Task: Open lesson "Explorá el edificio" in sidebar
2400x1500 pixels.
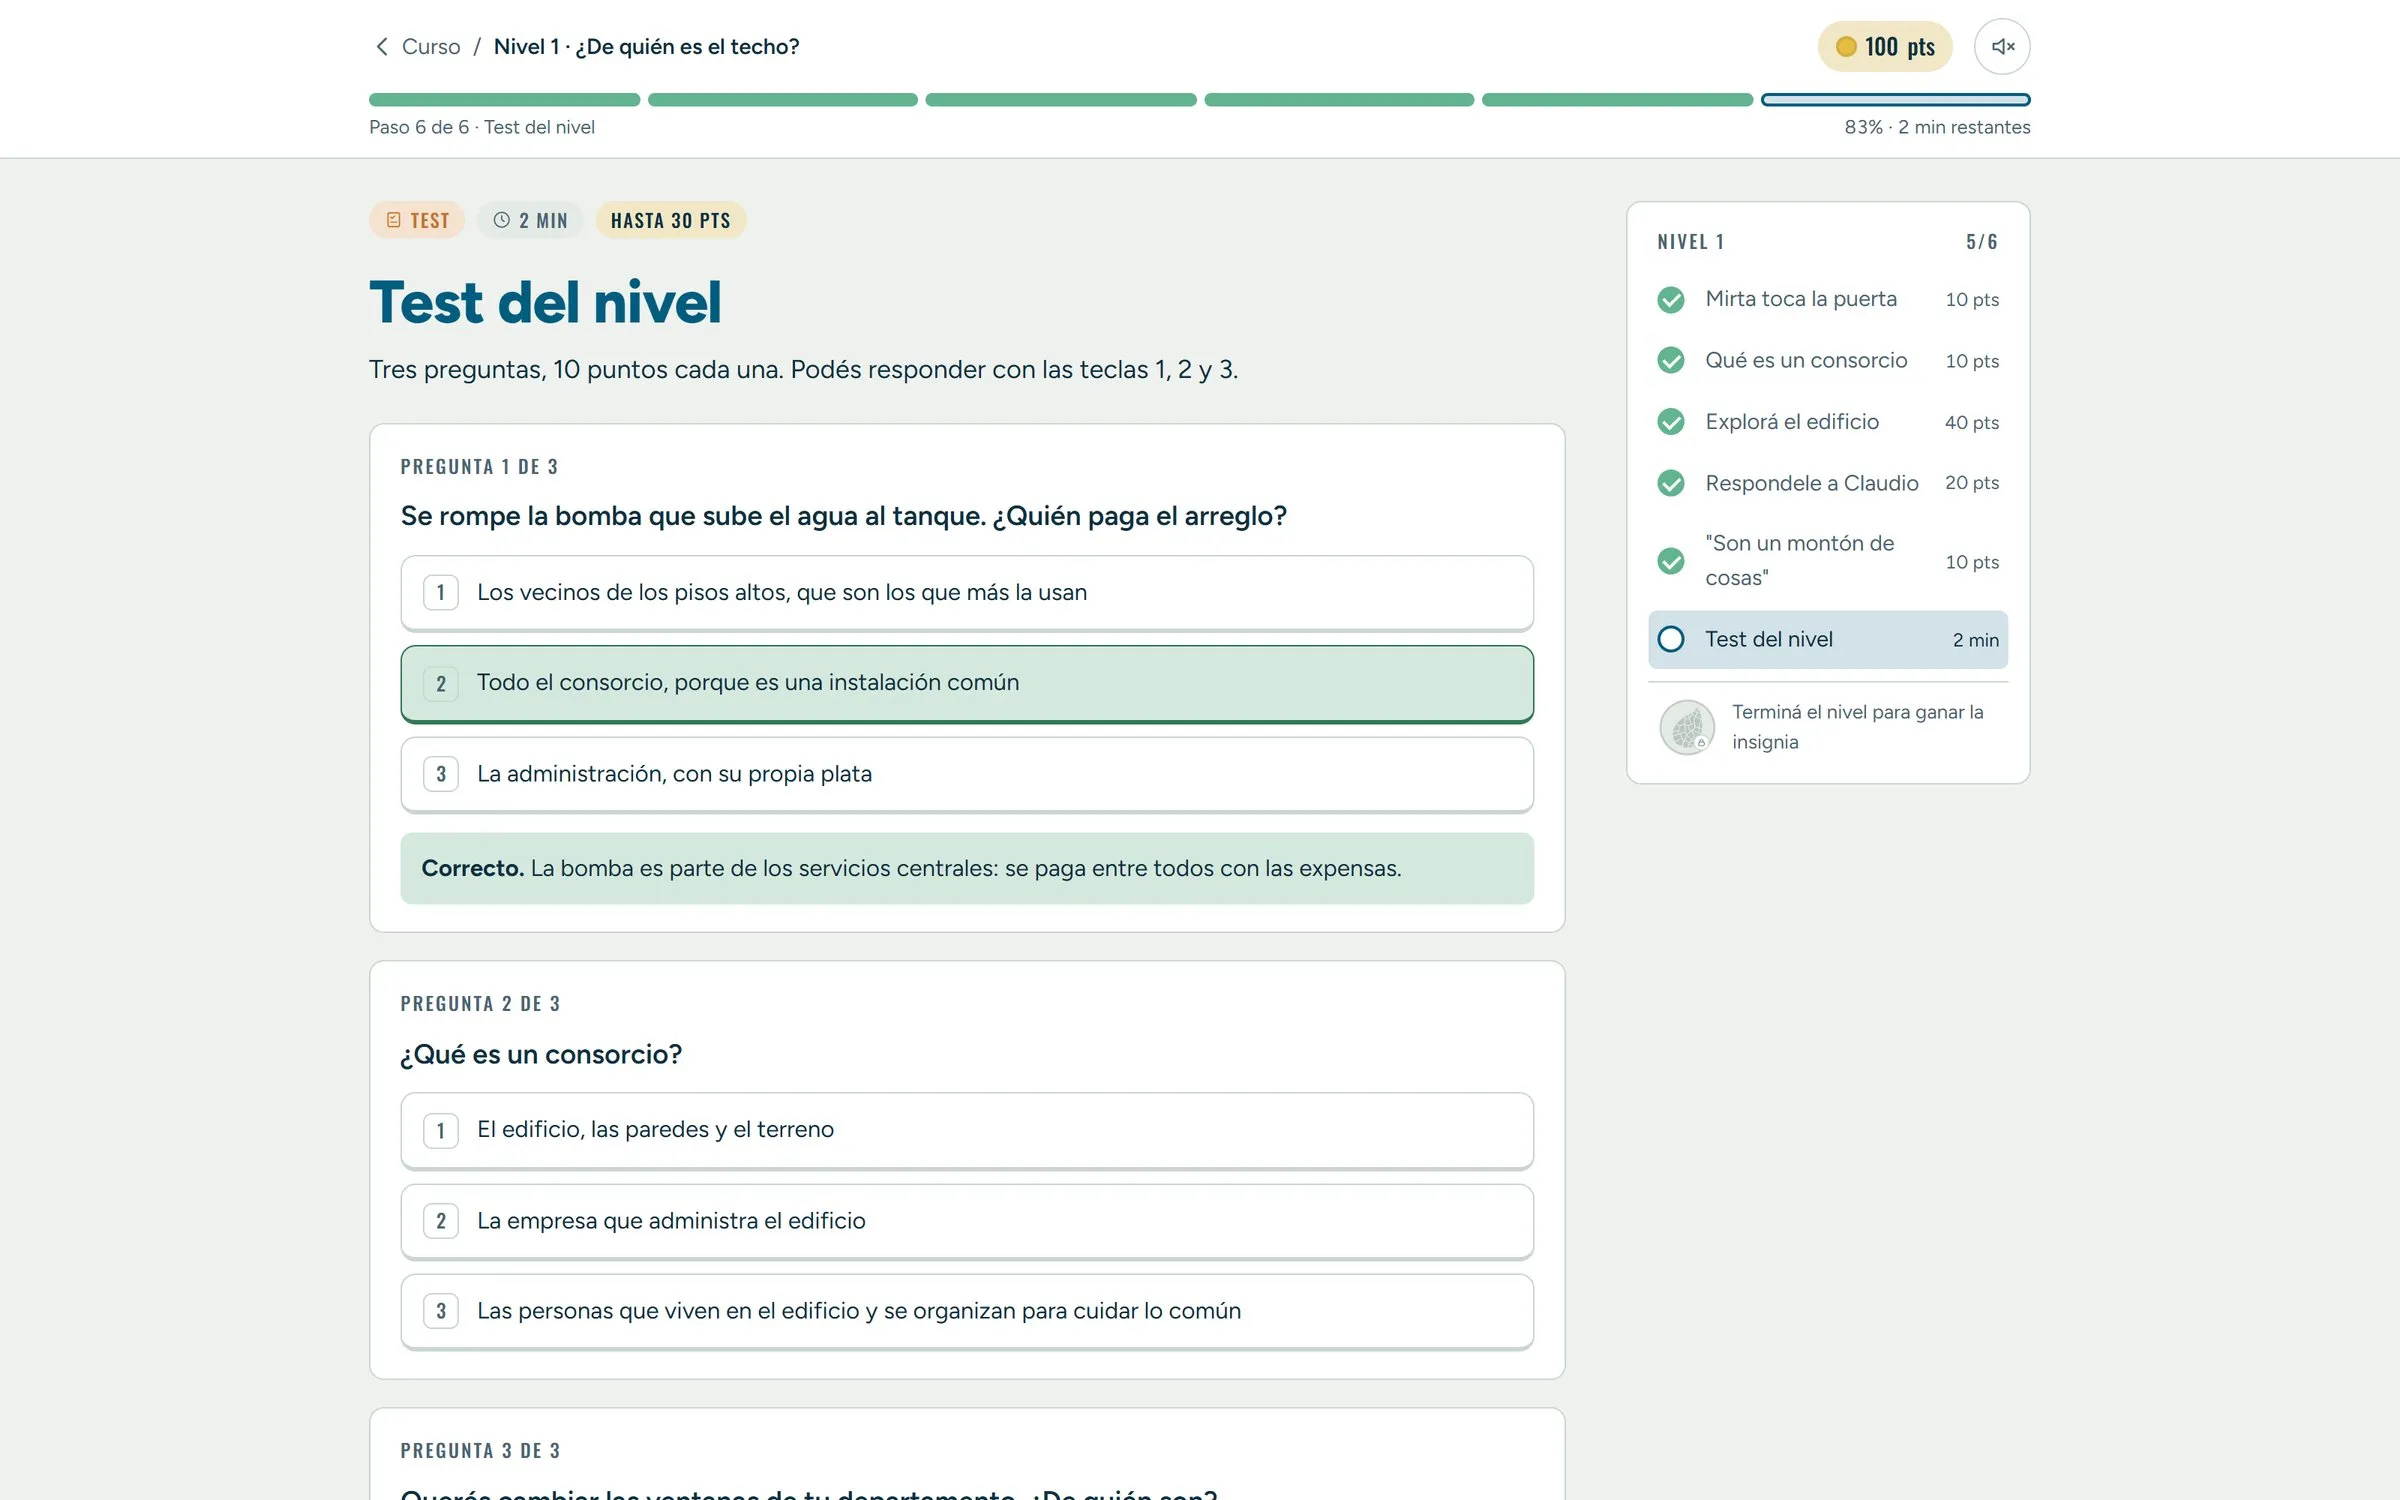Action: click(x=1827, y=422)
